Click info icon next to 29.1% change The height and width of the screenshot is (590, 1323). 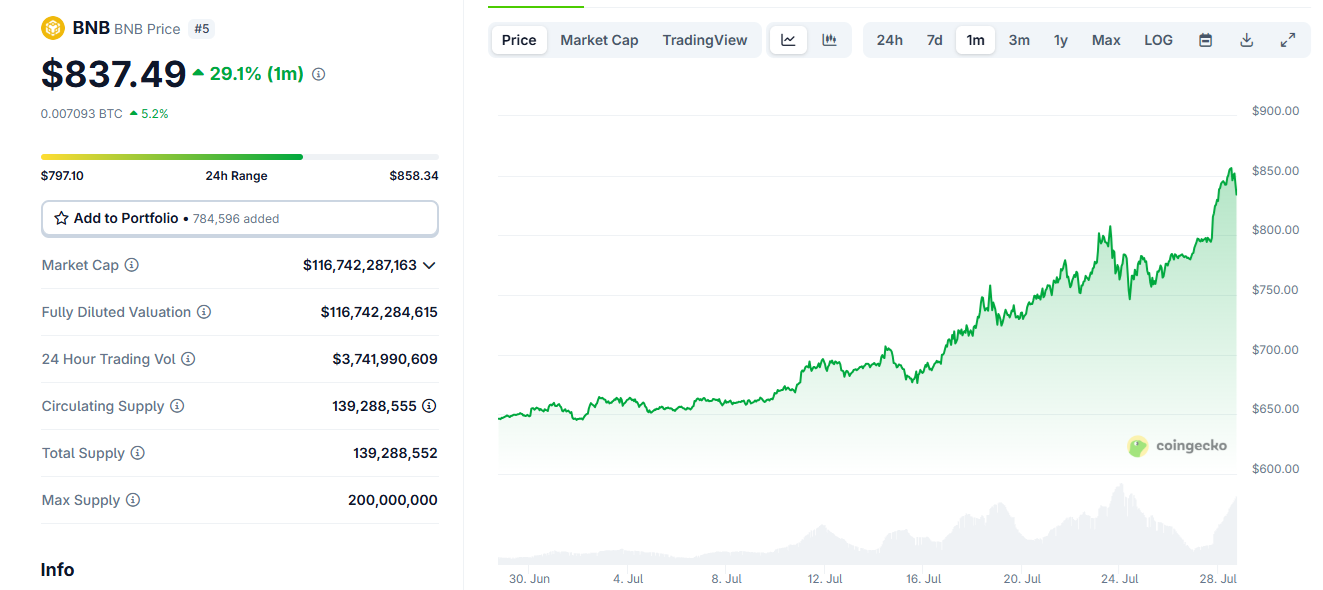[319, 74]
